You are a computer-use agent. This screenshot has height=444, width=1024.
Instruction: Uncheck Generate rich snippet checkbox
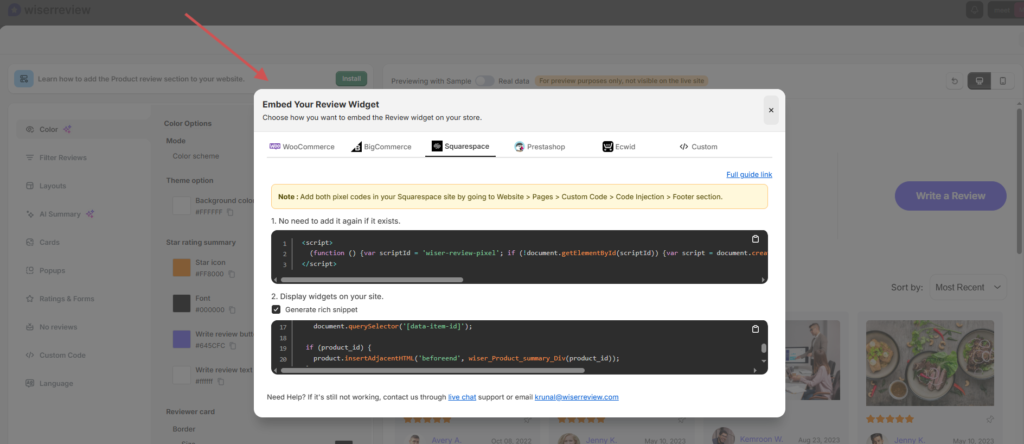coord(276,310)
